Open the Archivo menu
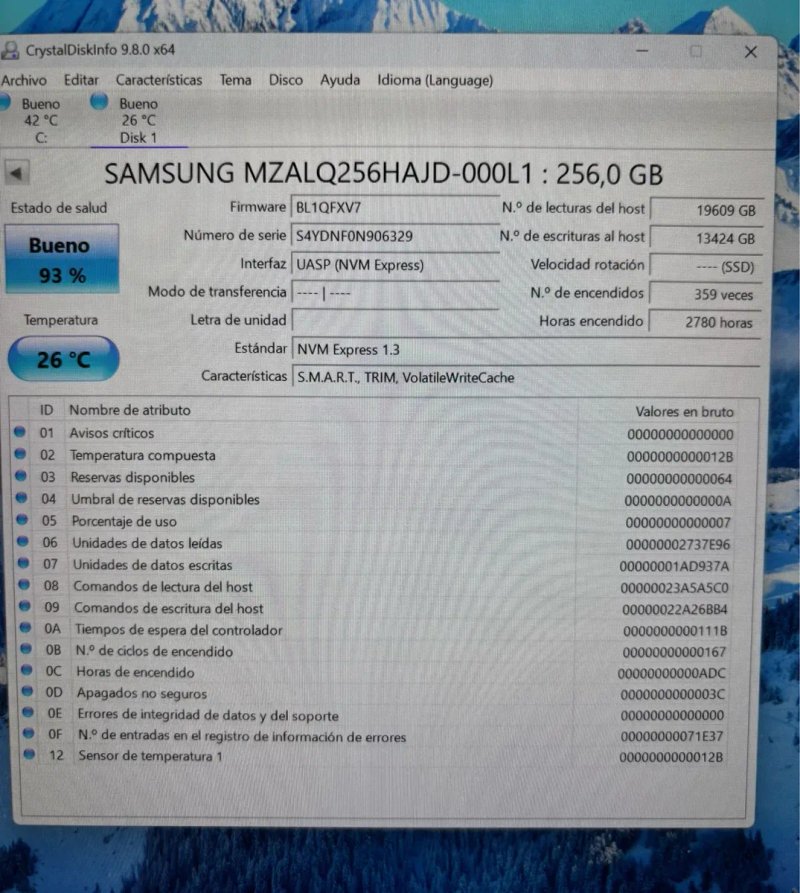 point(23,80)
